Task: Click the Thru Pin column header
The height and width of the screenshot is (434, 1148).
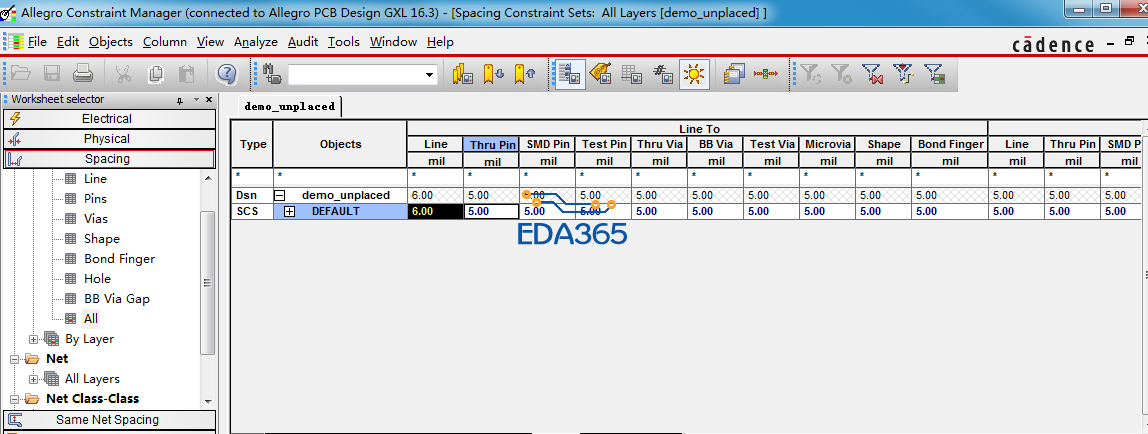Action: point(491,145)
